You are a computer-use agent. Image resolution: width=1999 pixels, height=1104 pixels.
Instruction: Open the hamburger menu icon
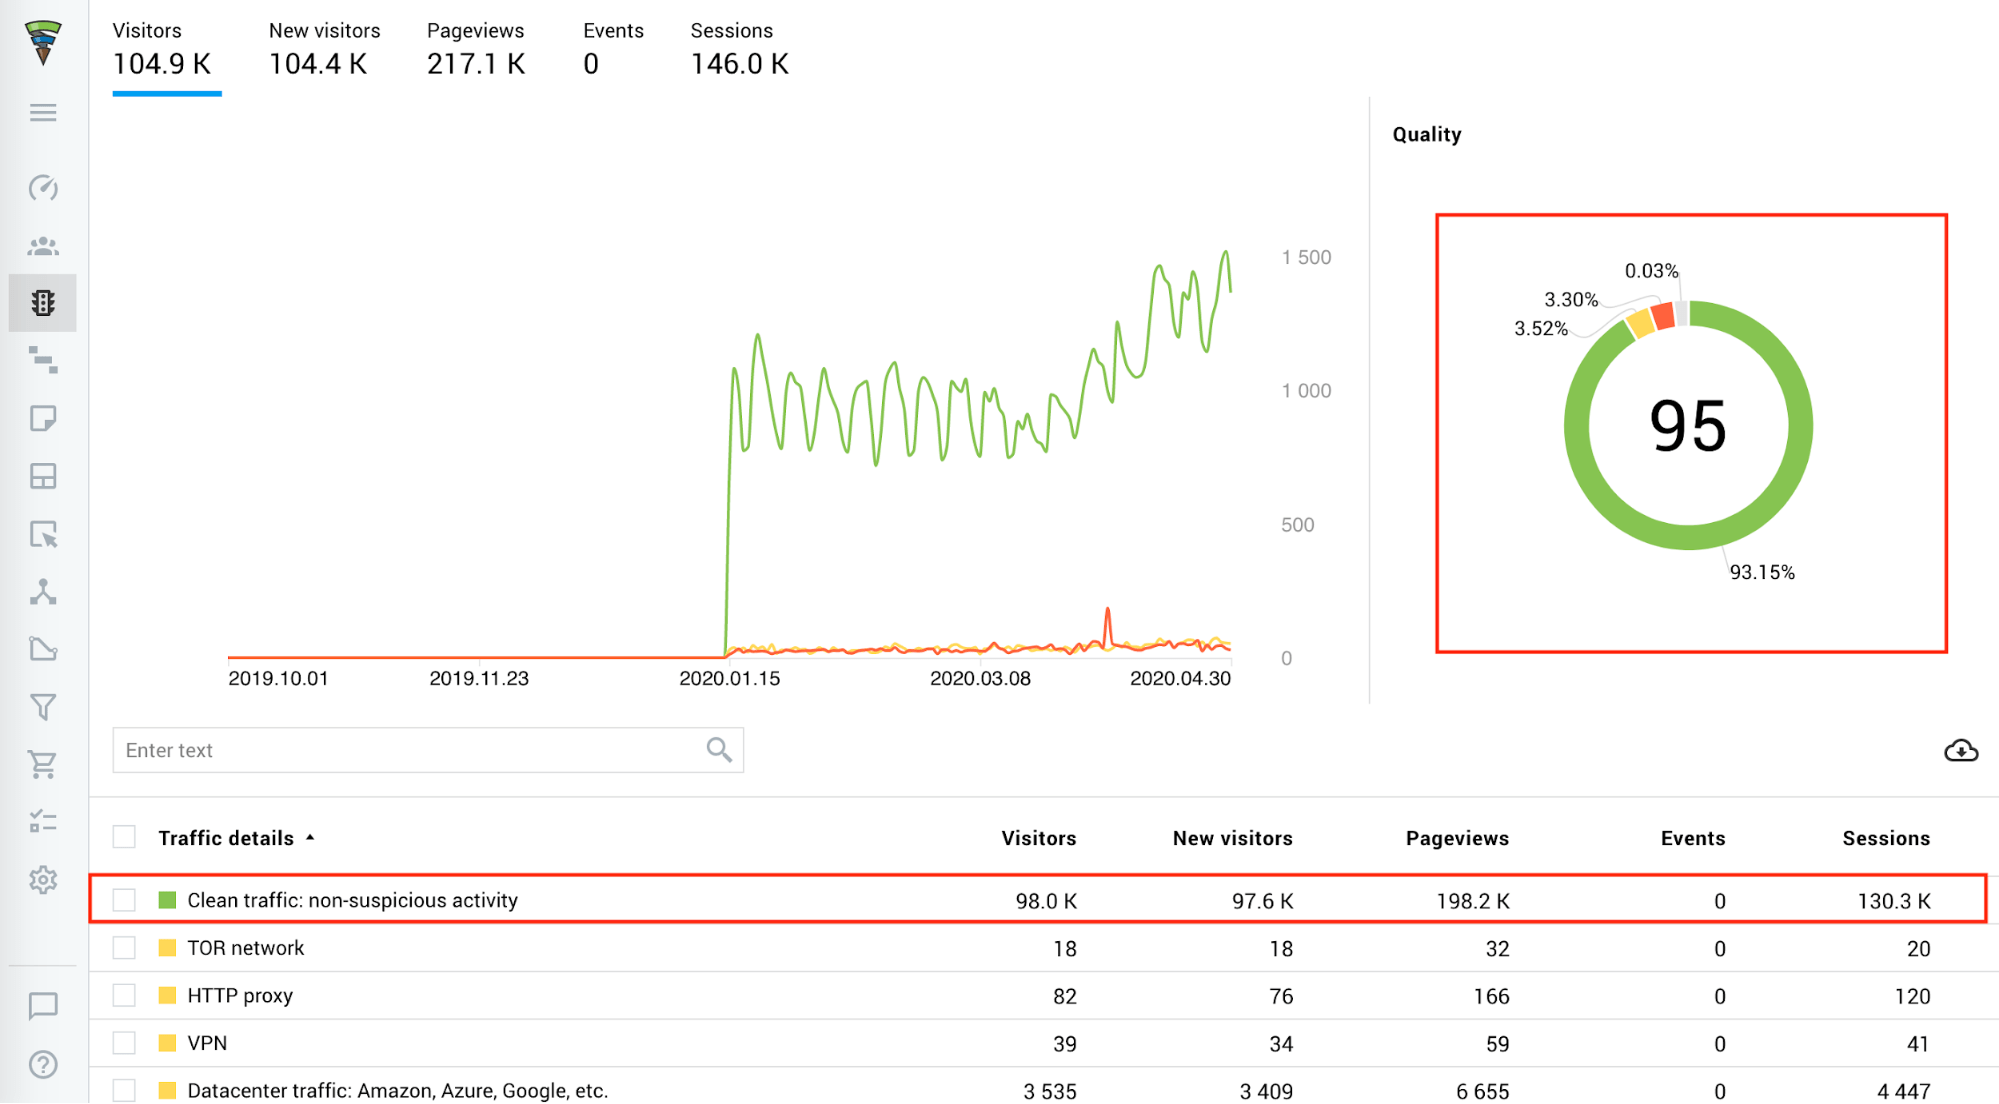click(x=43, y=112)
